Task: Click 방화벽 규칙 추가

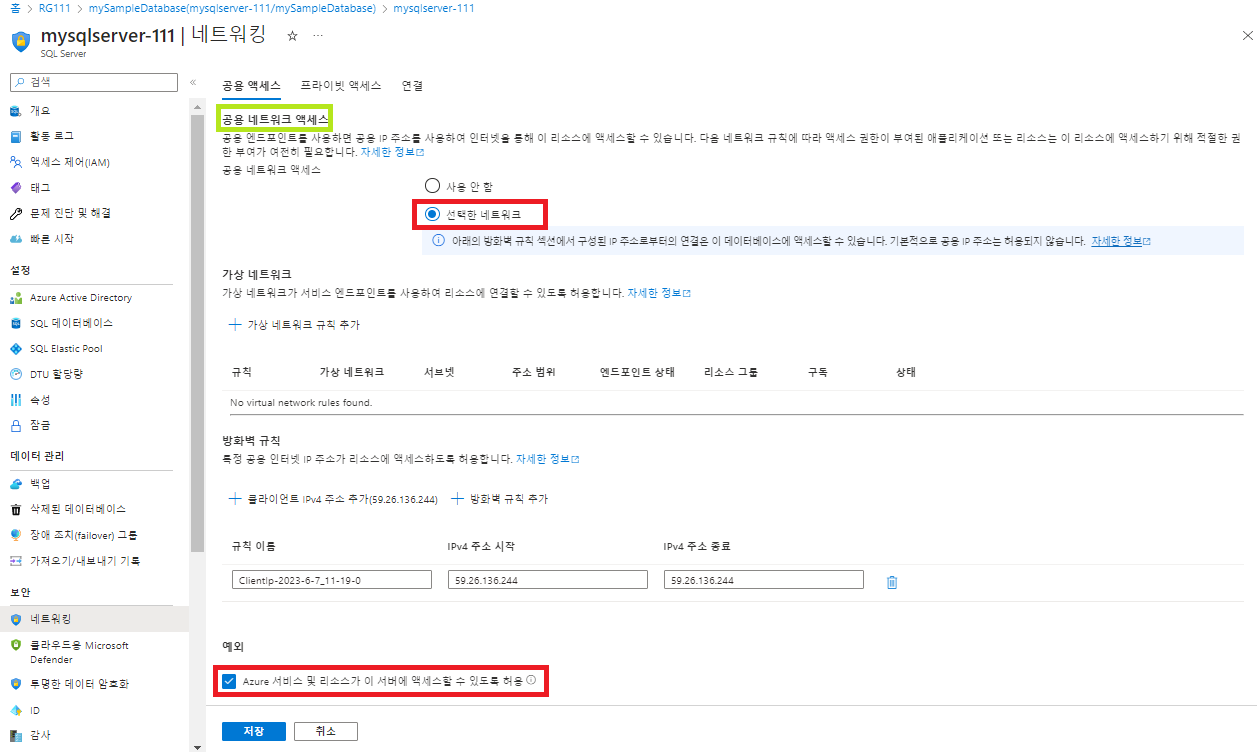Action: coord(500,499)
